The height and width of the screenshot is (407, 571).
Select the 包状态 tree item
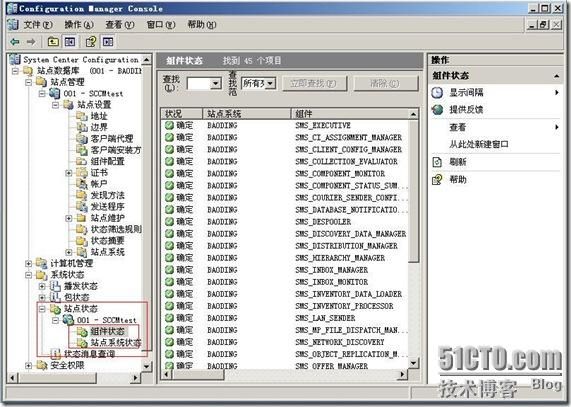(x=76, y=297)
